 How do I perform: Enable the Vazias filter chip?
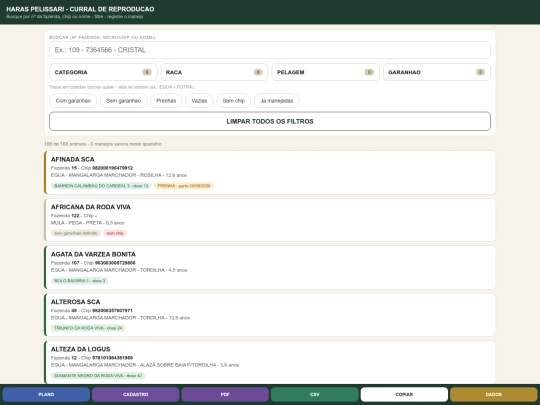(x=199, y=101)
